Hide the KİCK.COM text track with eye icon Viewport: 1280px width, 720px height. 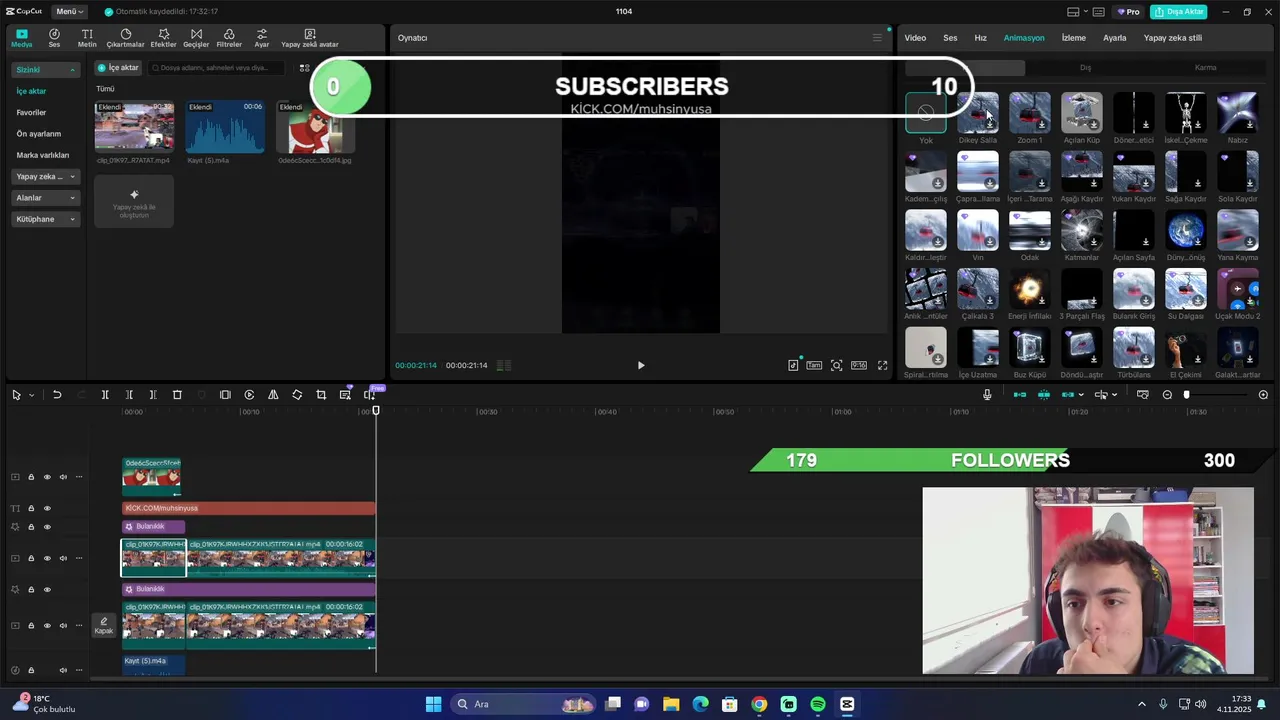point(47,508)
